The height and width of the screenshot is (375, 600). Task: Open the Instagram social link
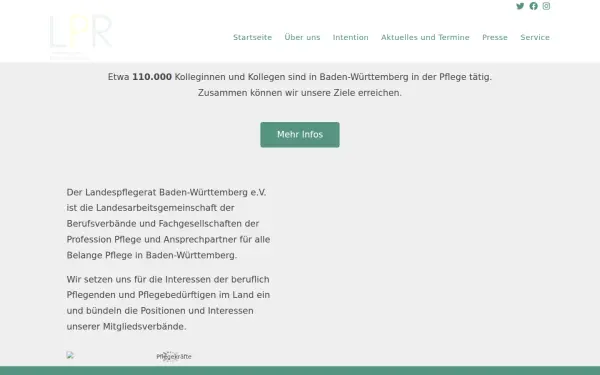(546, 6)
